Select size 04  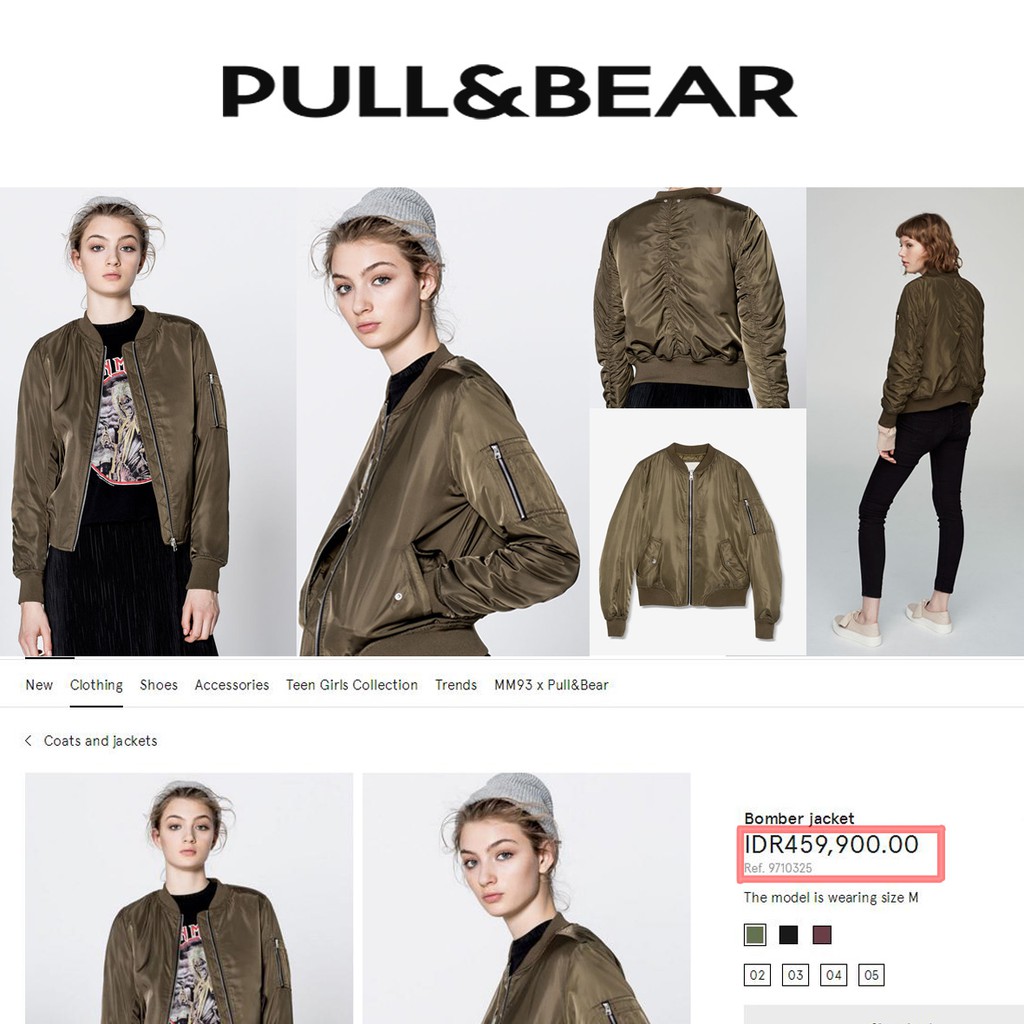[x=833, y=975]
